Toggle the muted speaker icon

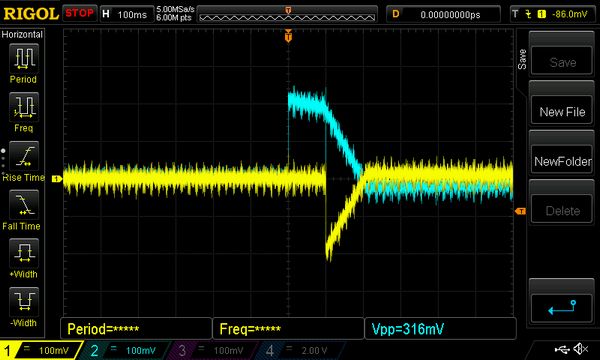tap(580, 349)
